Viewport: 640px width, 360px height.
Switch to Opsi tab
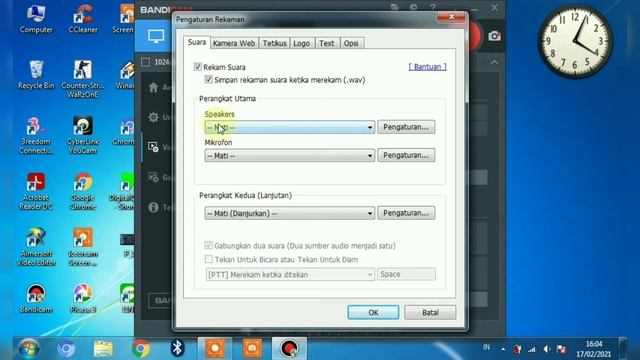click(351, 43)
